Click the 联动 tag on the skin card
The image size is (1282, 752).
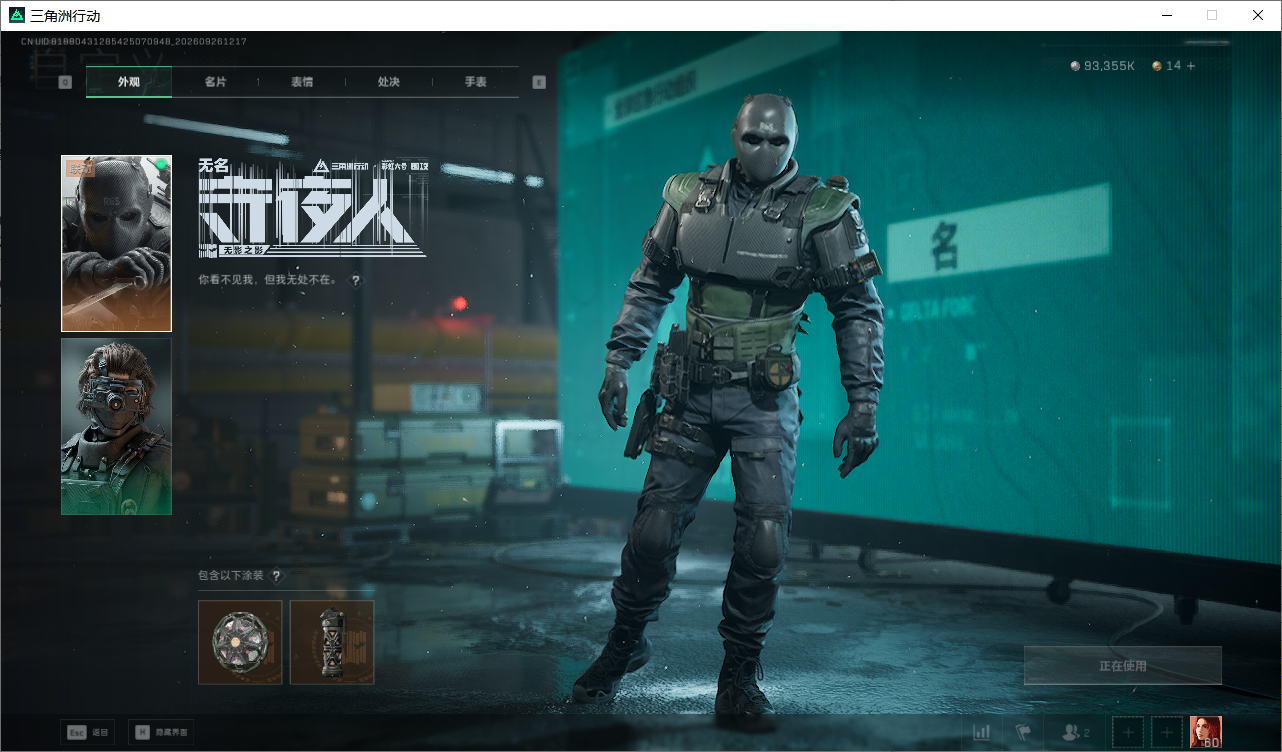[x=79, y=168]
